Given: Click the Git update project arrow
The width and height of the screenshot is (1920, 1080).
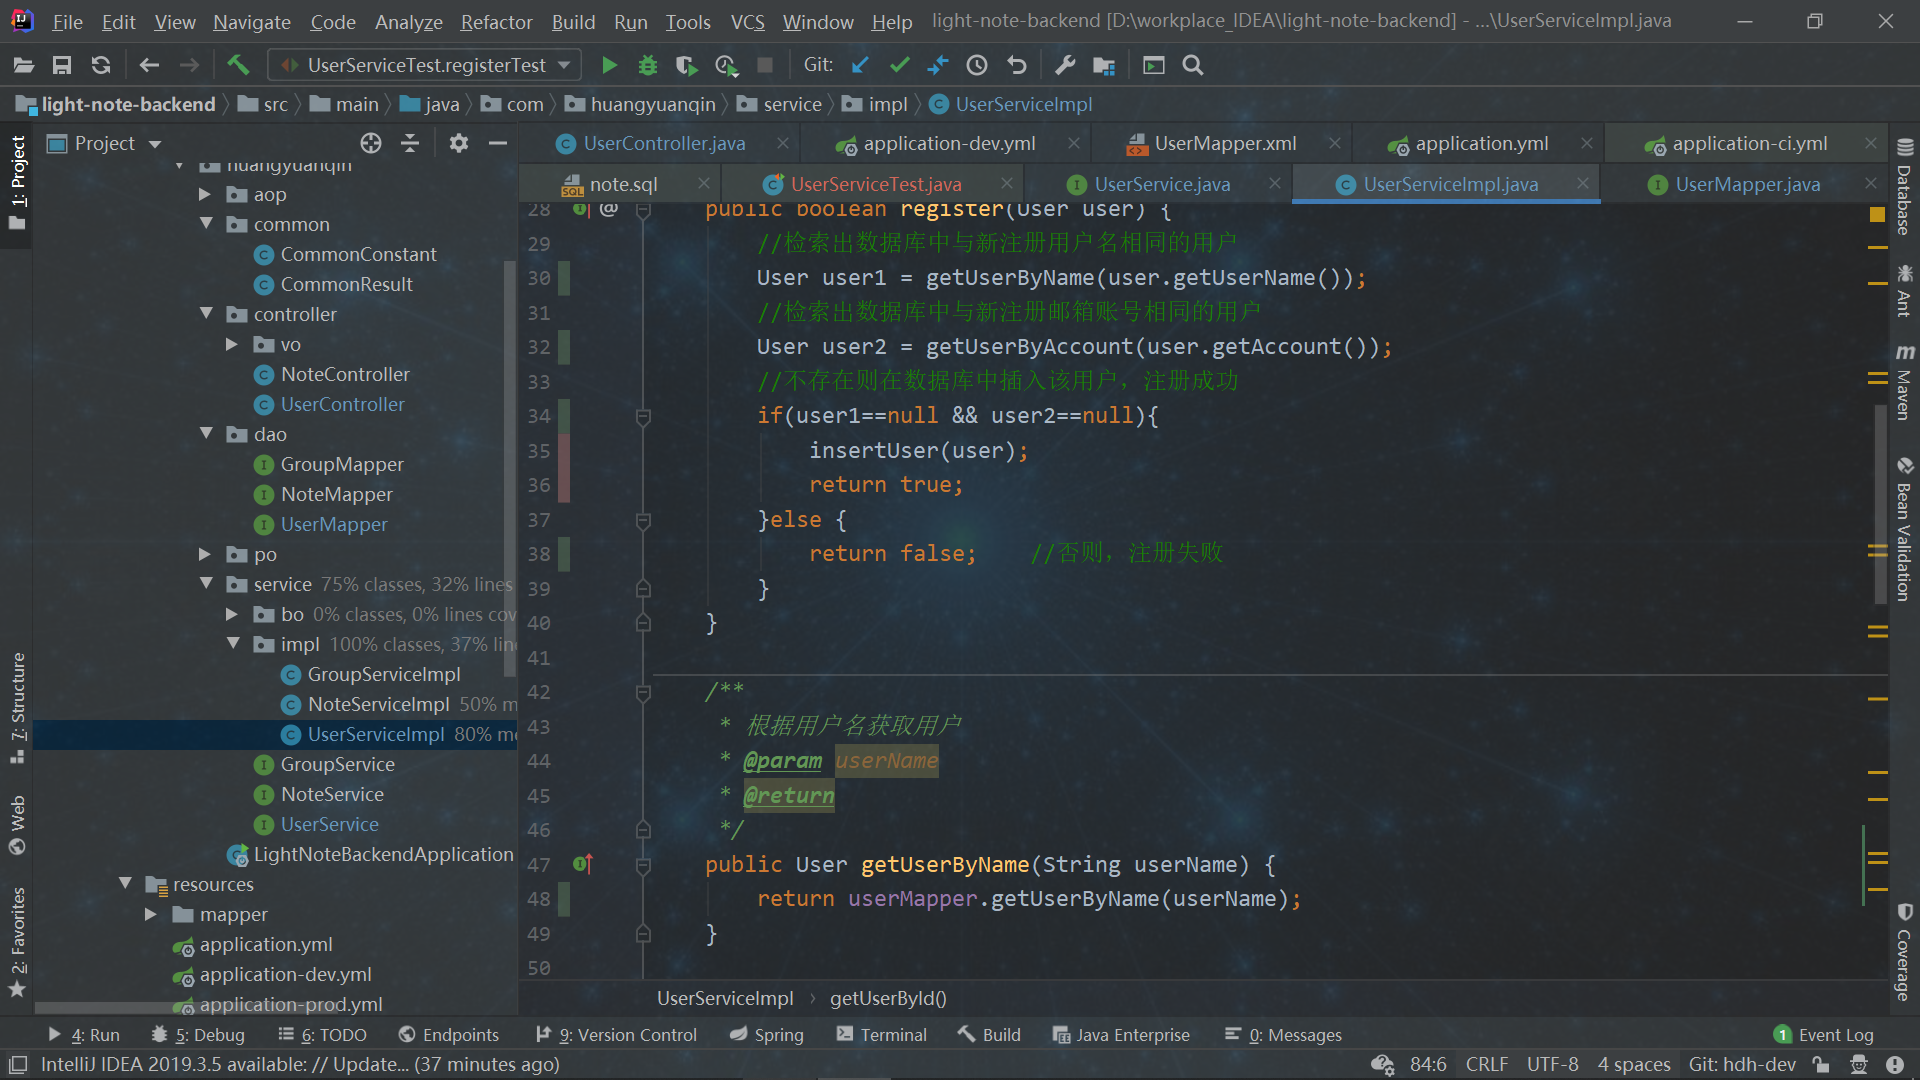Looking at the screenshot, I should click(860, 65).
